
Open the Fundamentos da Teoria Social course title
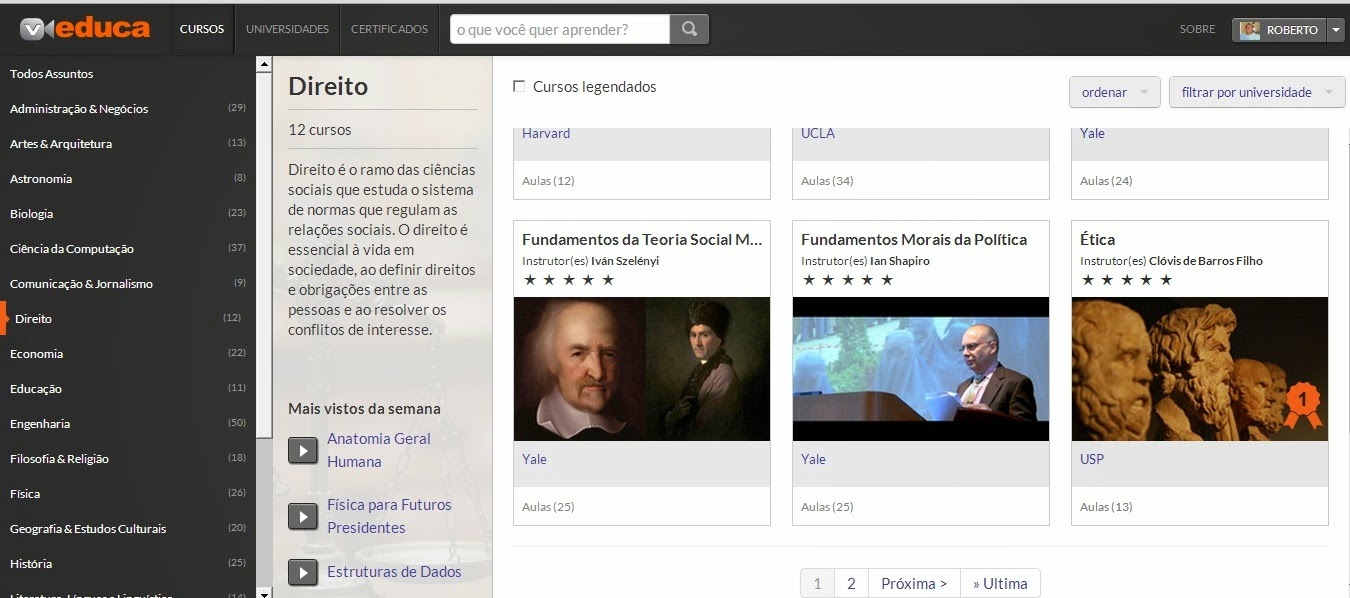pyautogui.click(x=642, y=240)
